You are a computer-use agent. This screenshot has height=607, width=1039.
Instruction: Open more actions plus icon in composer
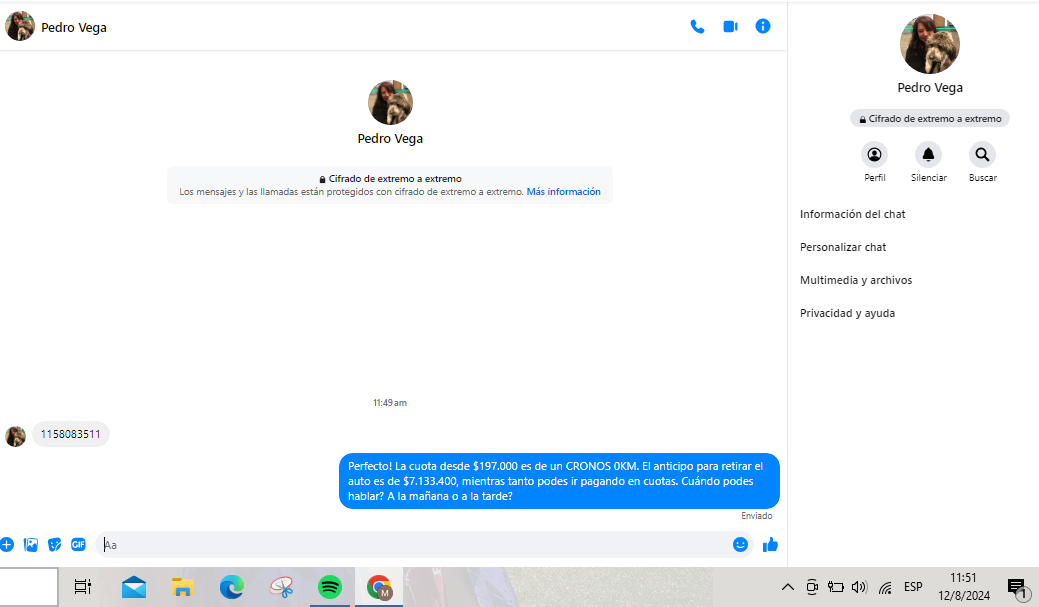(x=7, y=545)
